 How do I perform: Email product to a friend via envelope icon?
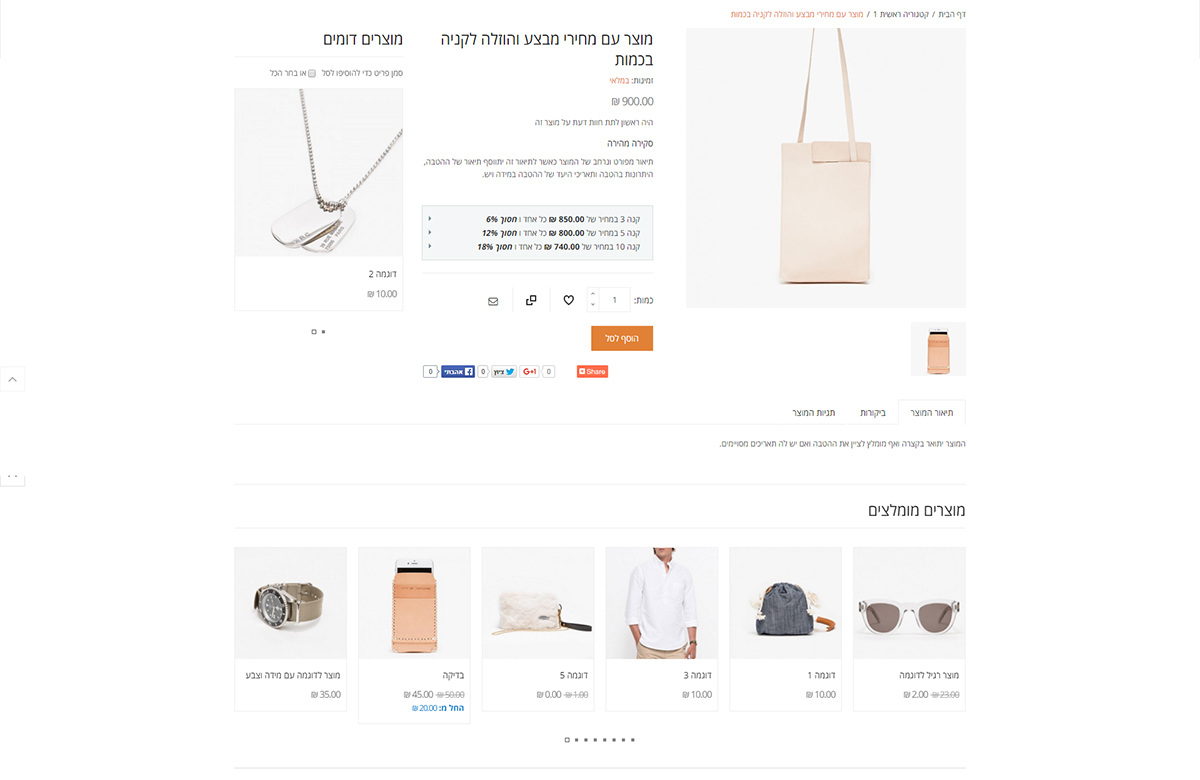(493, 300)
